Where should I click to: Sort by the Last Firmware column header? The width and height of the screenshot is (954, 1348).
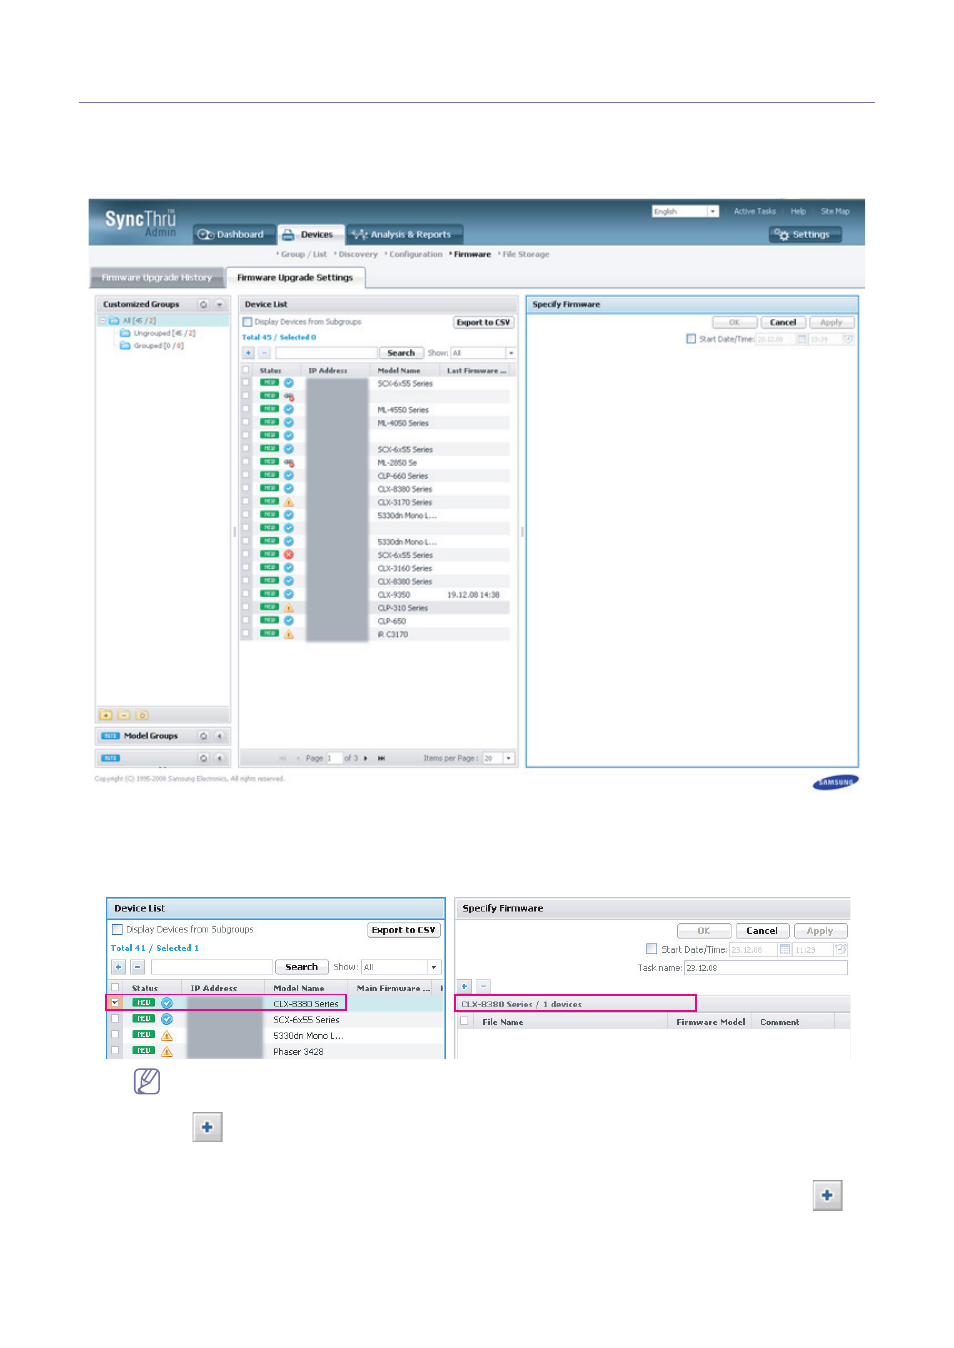(476, 370)
